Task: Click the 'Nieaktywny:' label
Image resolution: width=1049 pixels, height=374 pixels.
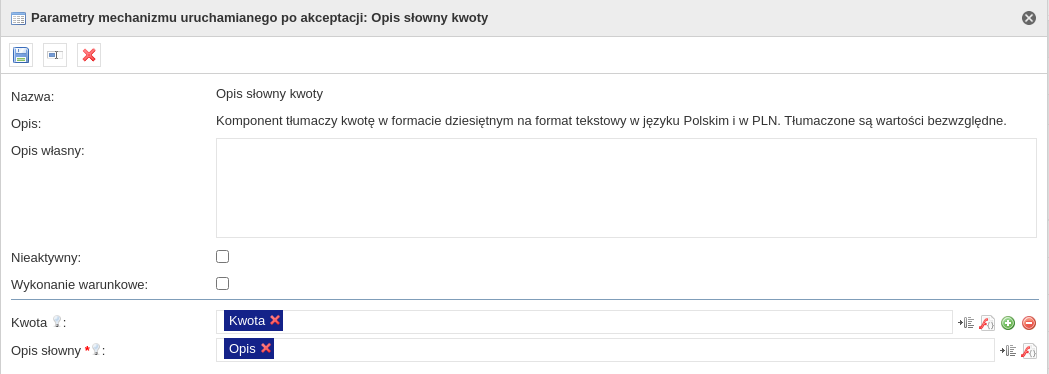Action: click(46, 257)
